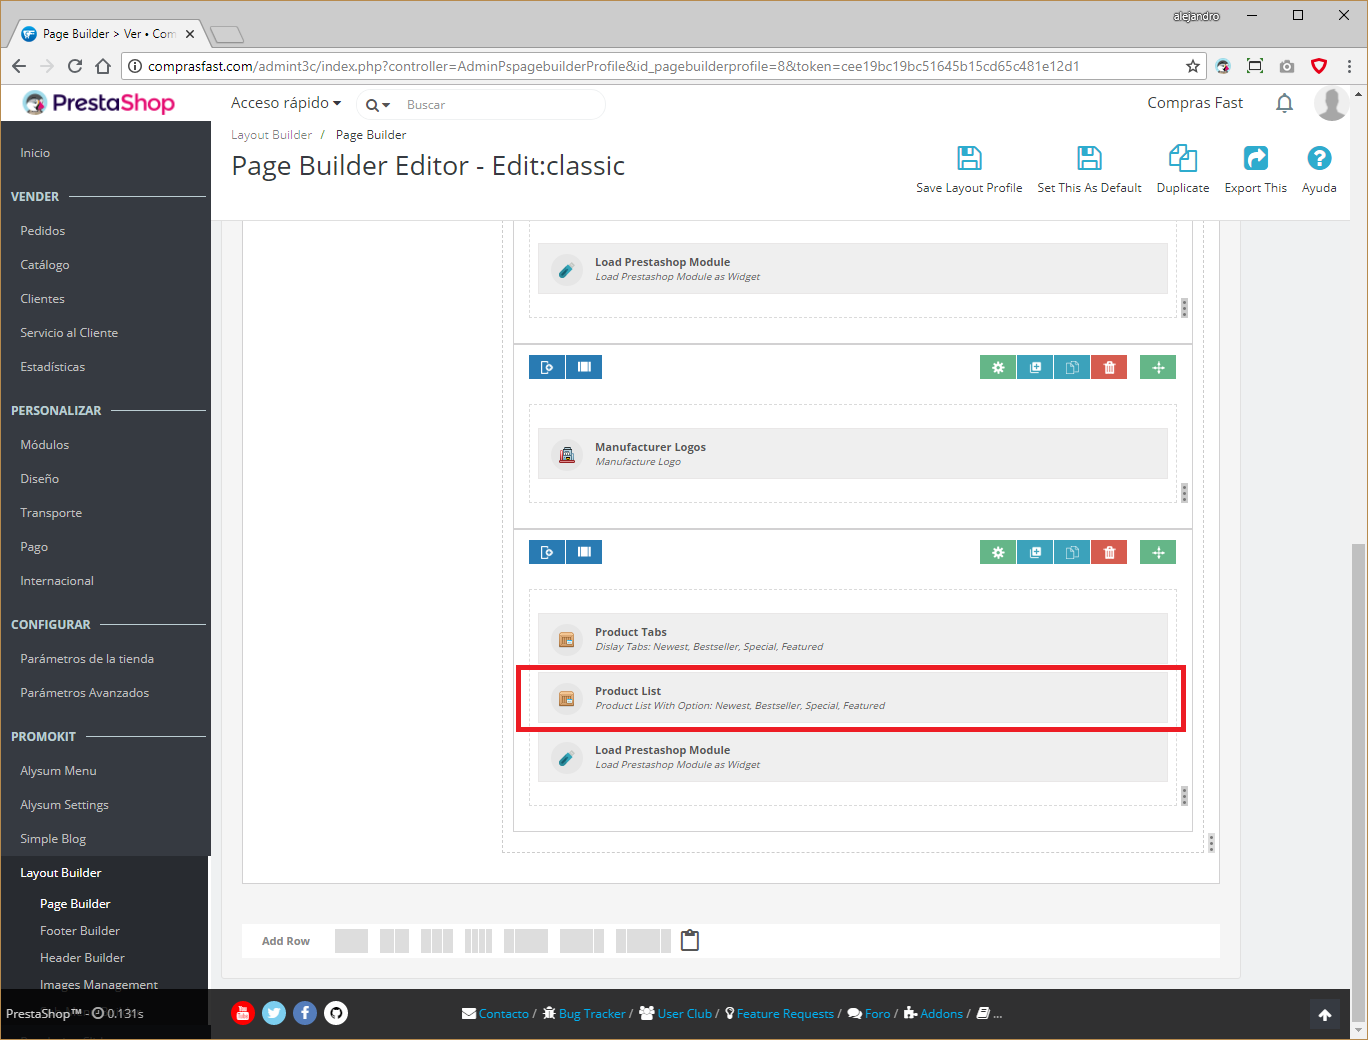Image resolution: width=1368 pixels, height=1040 pixels.
Task: Open the user avatar menu
Action: click(x=1331, y=103)
